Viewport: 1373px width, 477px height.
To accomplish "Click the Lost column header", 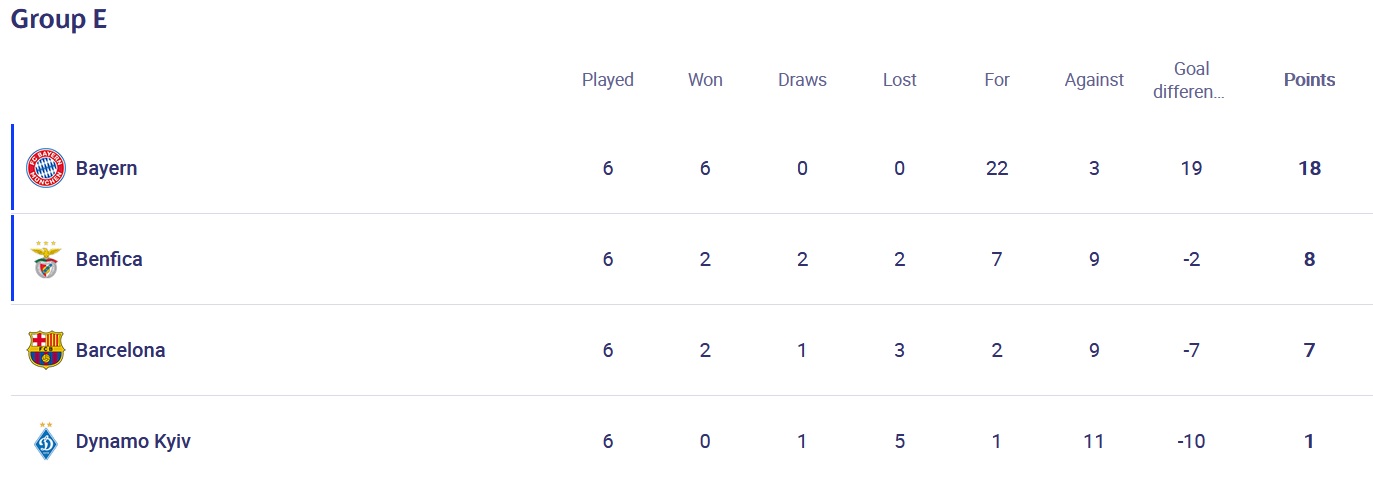I will [899, 80].
